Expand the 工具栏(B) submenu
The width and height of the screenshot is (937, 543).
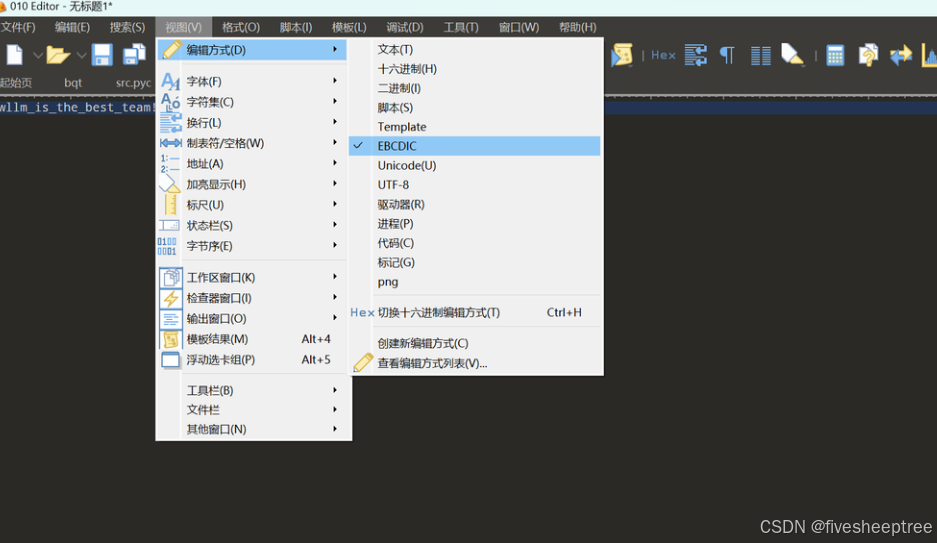point(253,390)
